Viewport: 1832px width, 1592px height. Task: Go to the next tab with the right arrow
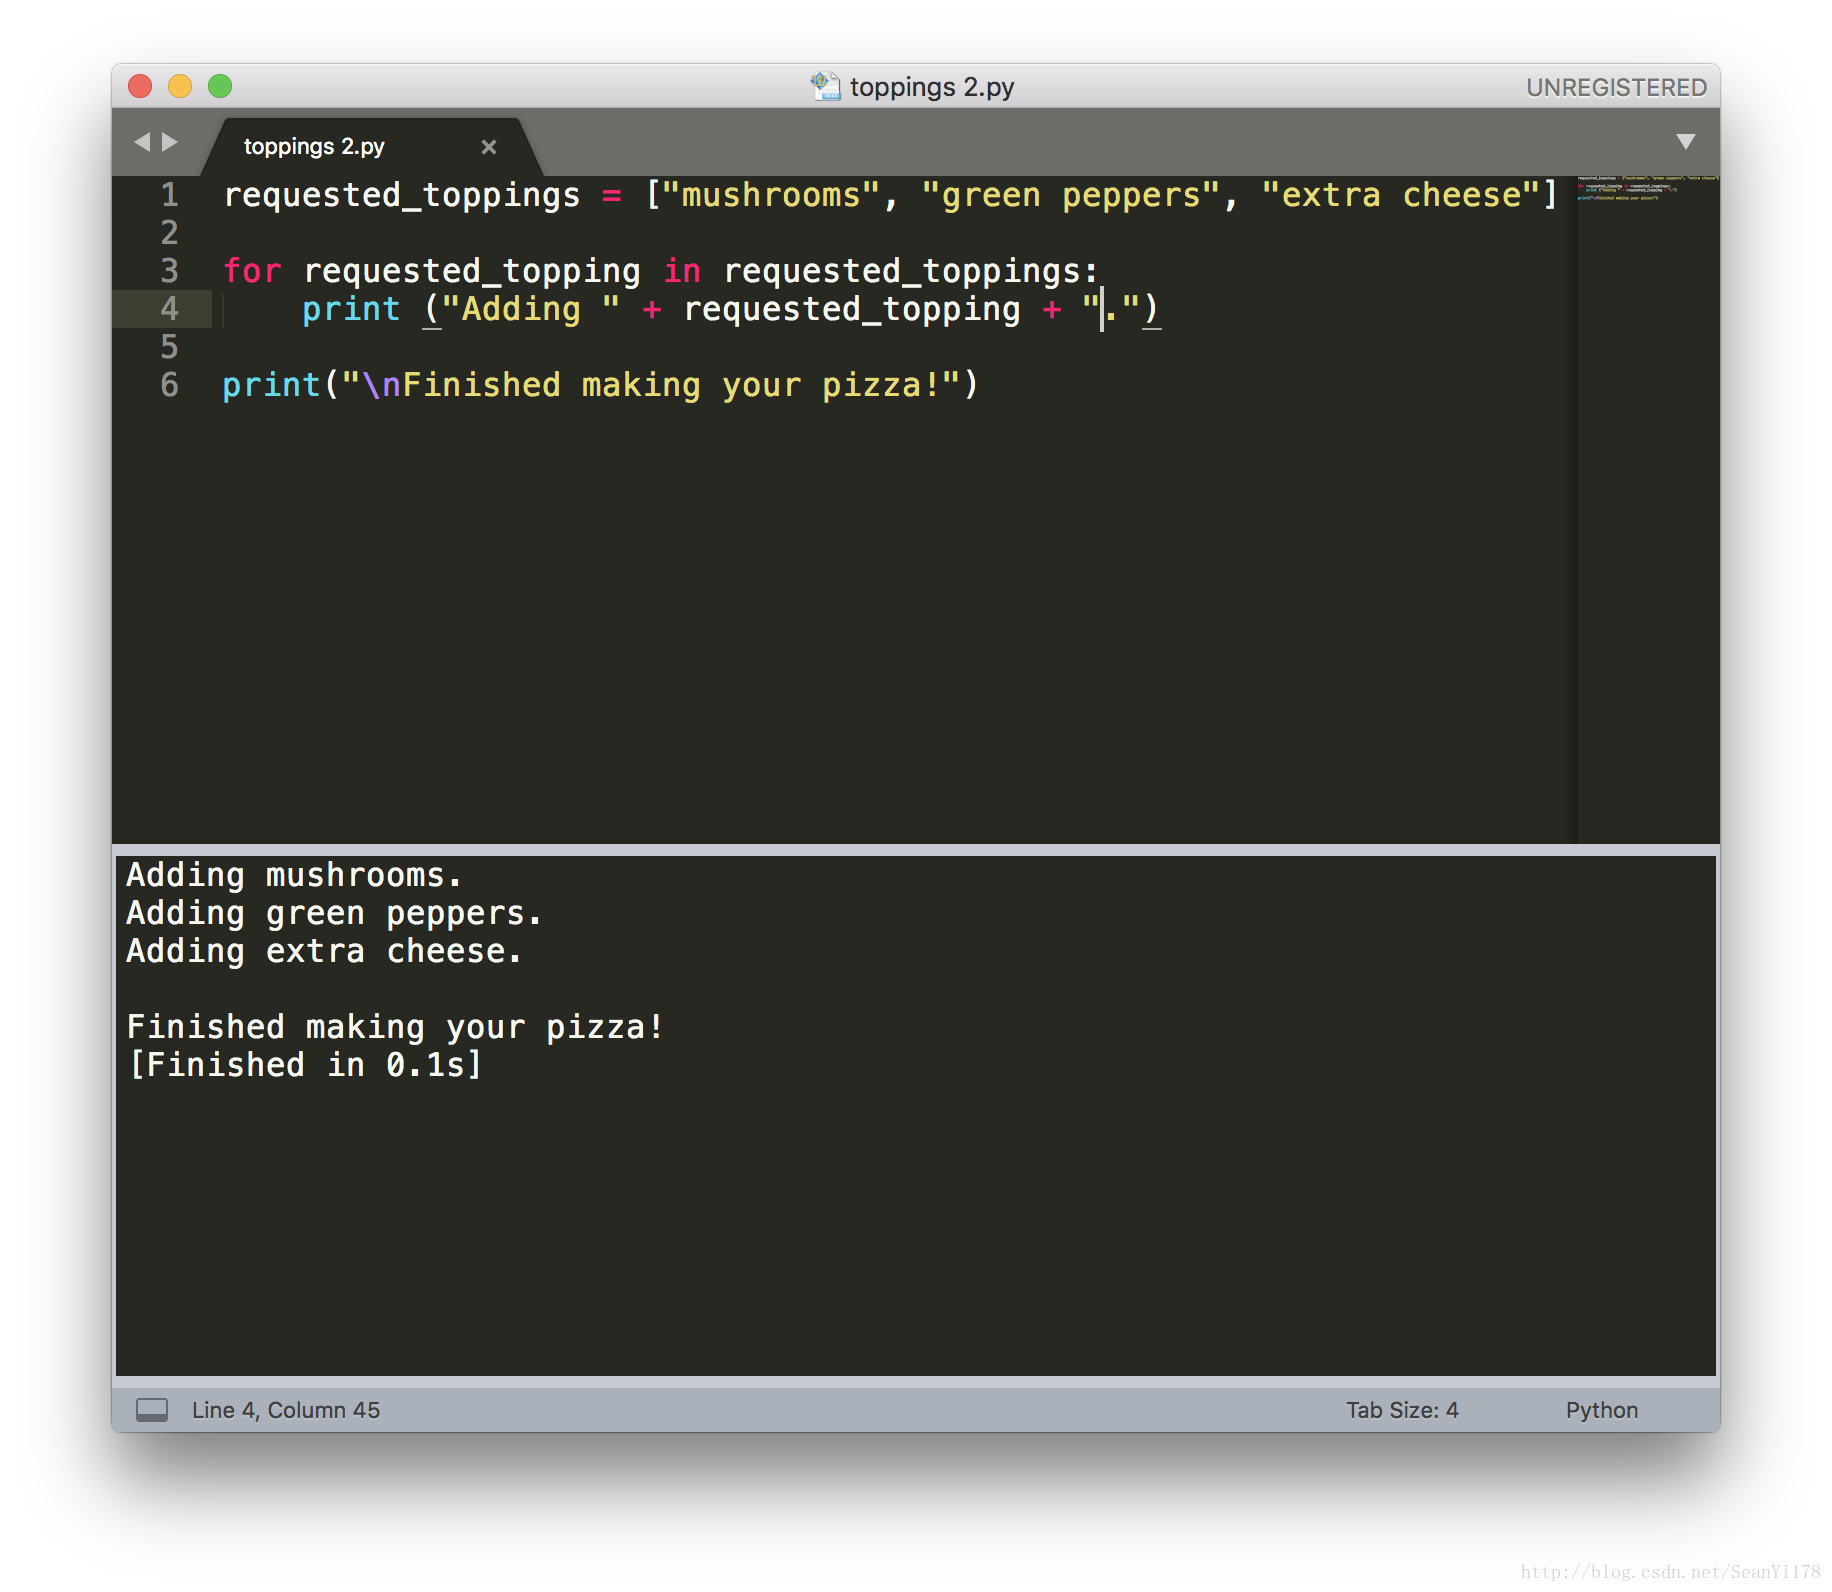[x=170, y=142]
